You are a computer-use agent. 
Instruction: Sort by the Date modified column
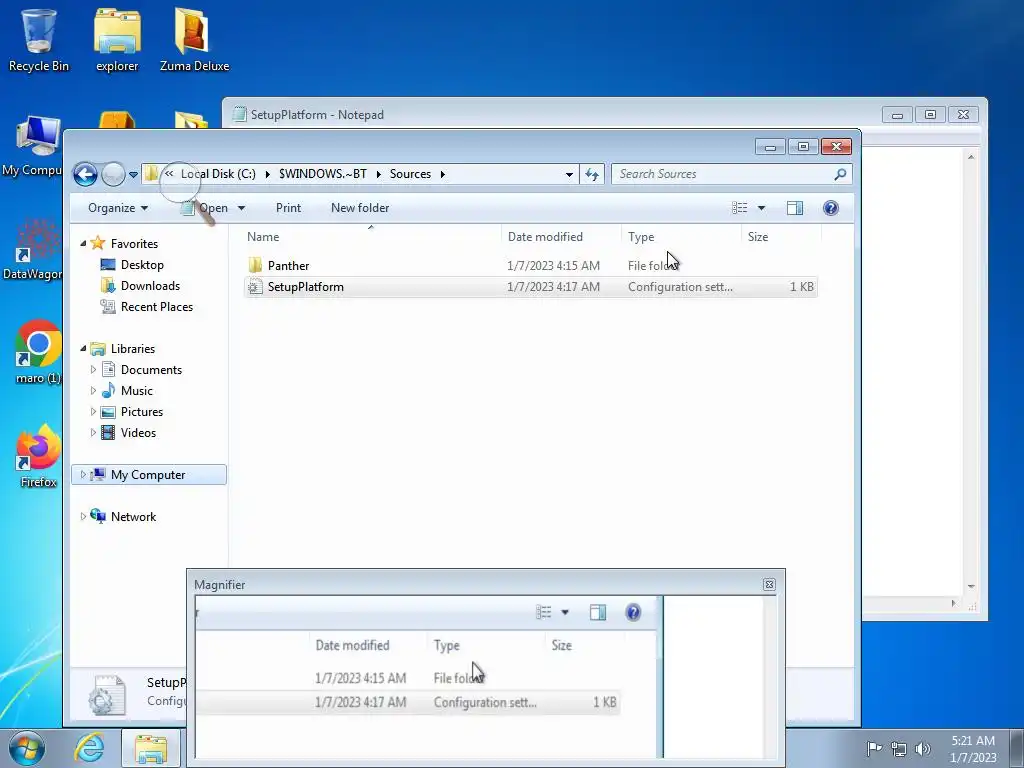(561, 236)
